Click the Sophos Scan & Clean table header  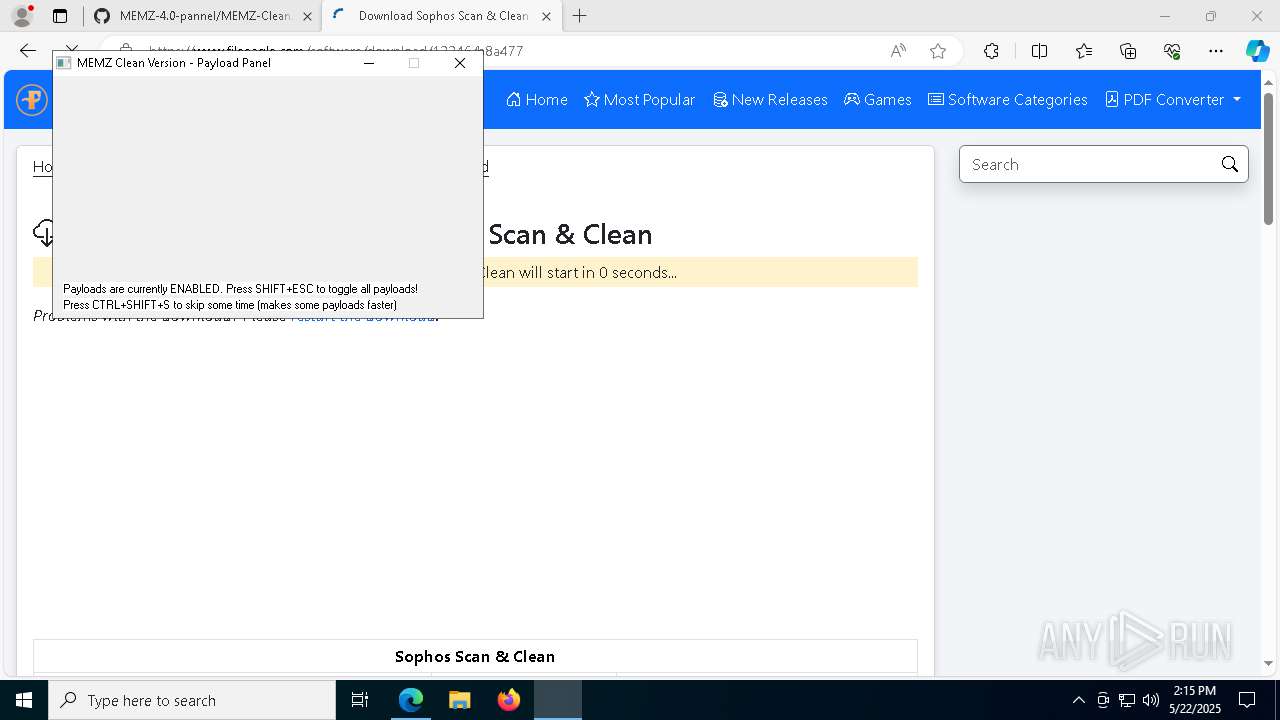pos(475,656)
